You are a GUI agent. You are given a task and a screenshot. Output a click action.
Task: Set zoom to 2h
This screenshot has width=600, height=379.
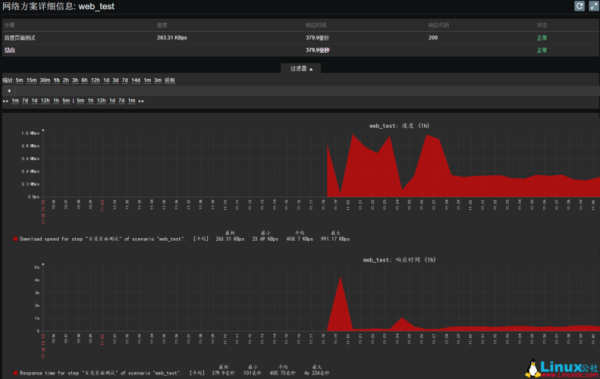66,80
